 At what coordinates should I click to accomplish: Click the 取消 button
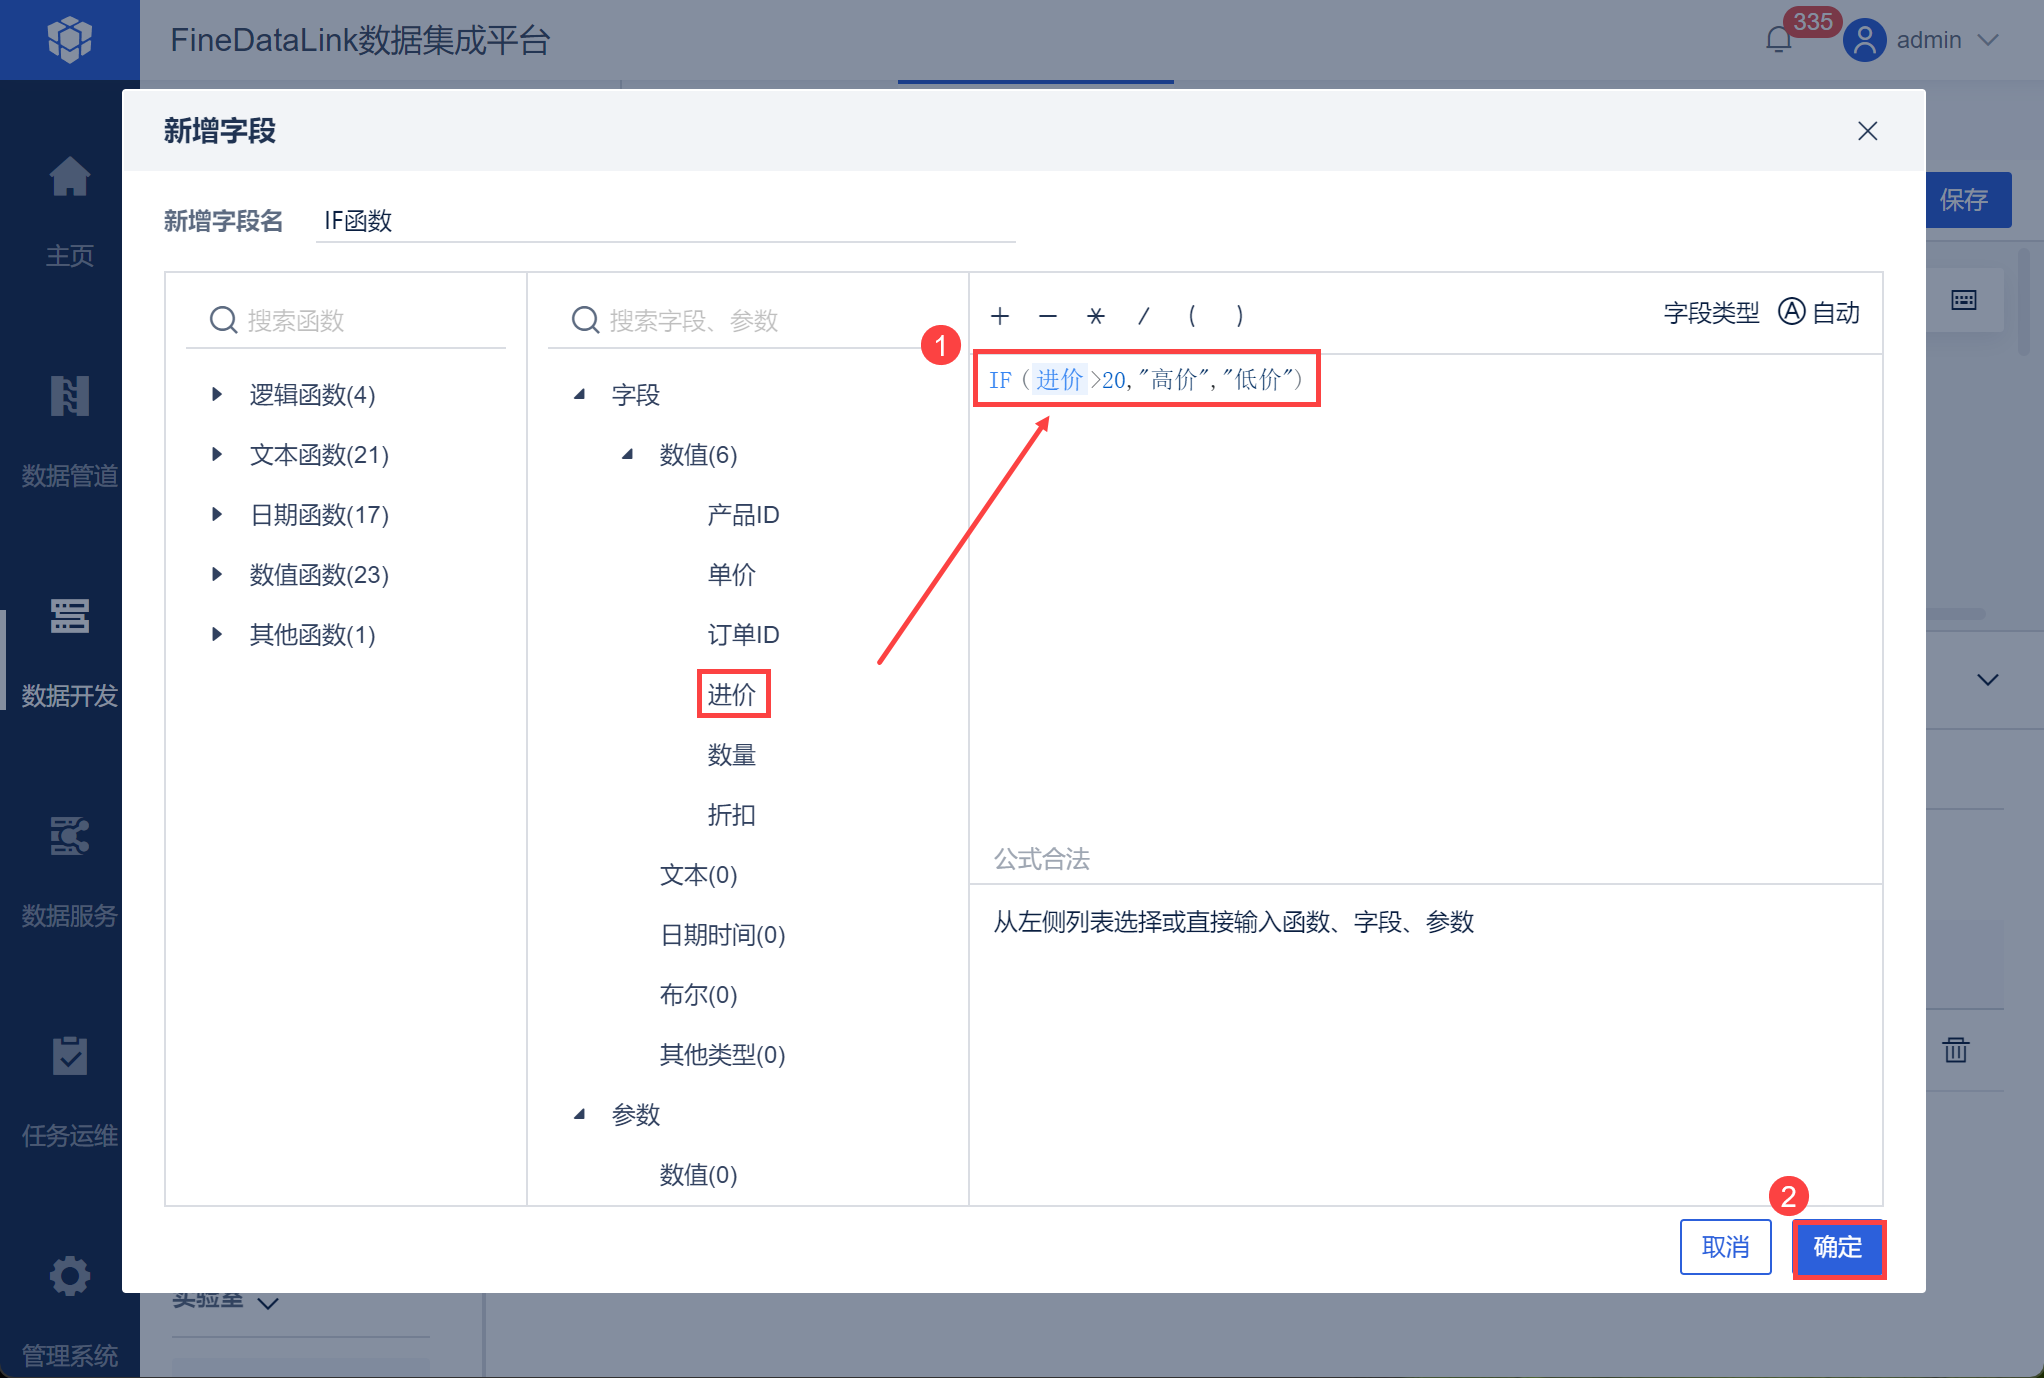(x=1725, y=1248)
